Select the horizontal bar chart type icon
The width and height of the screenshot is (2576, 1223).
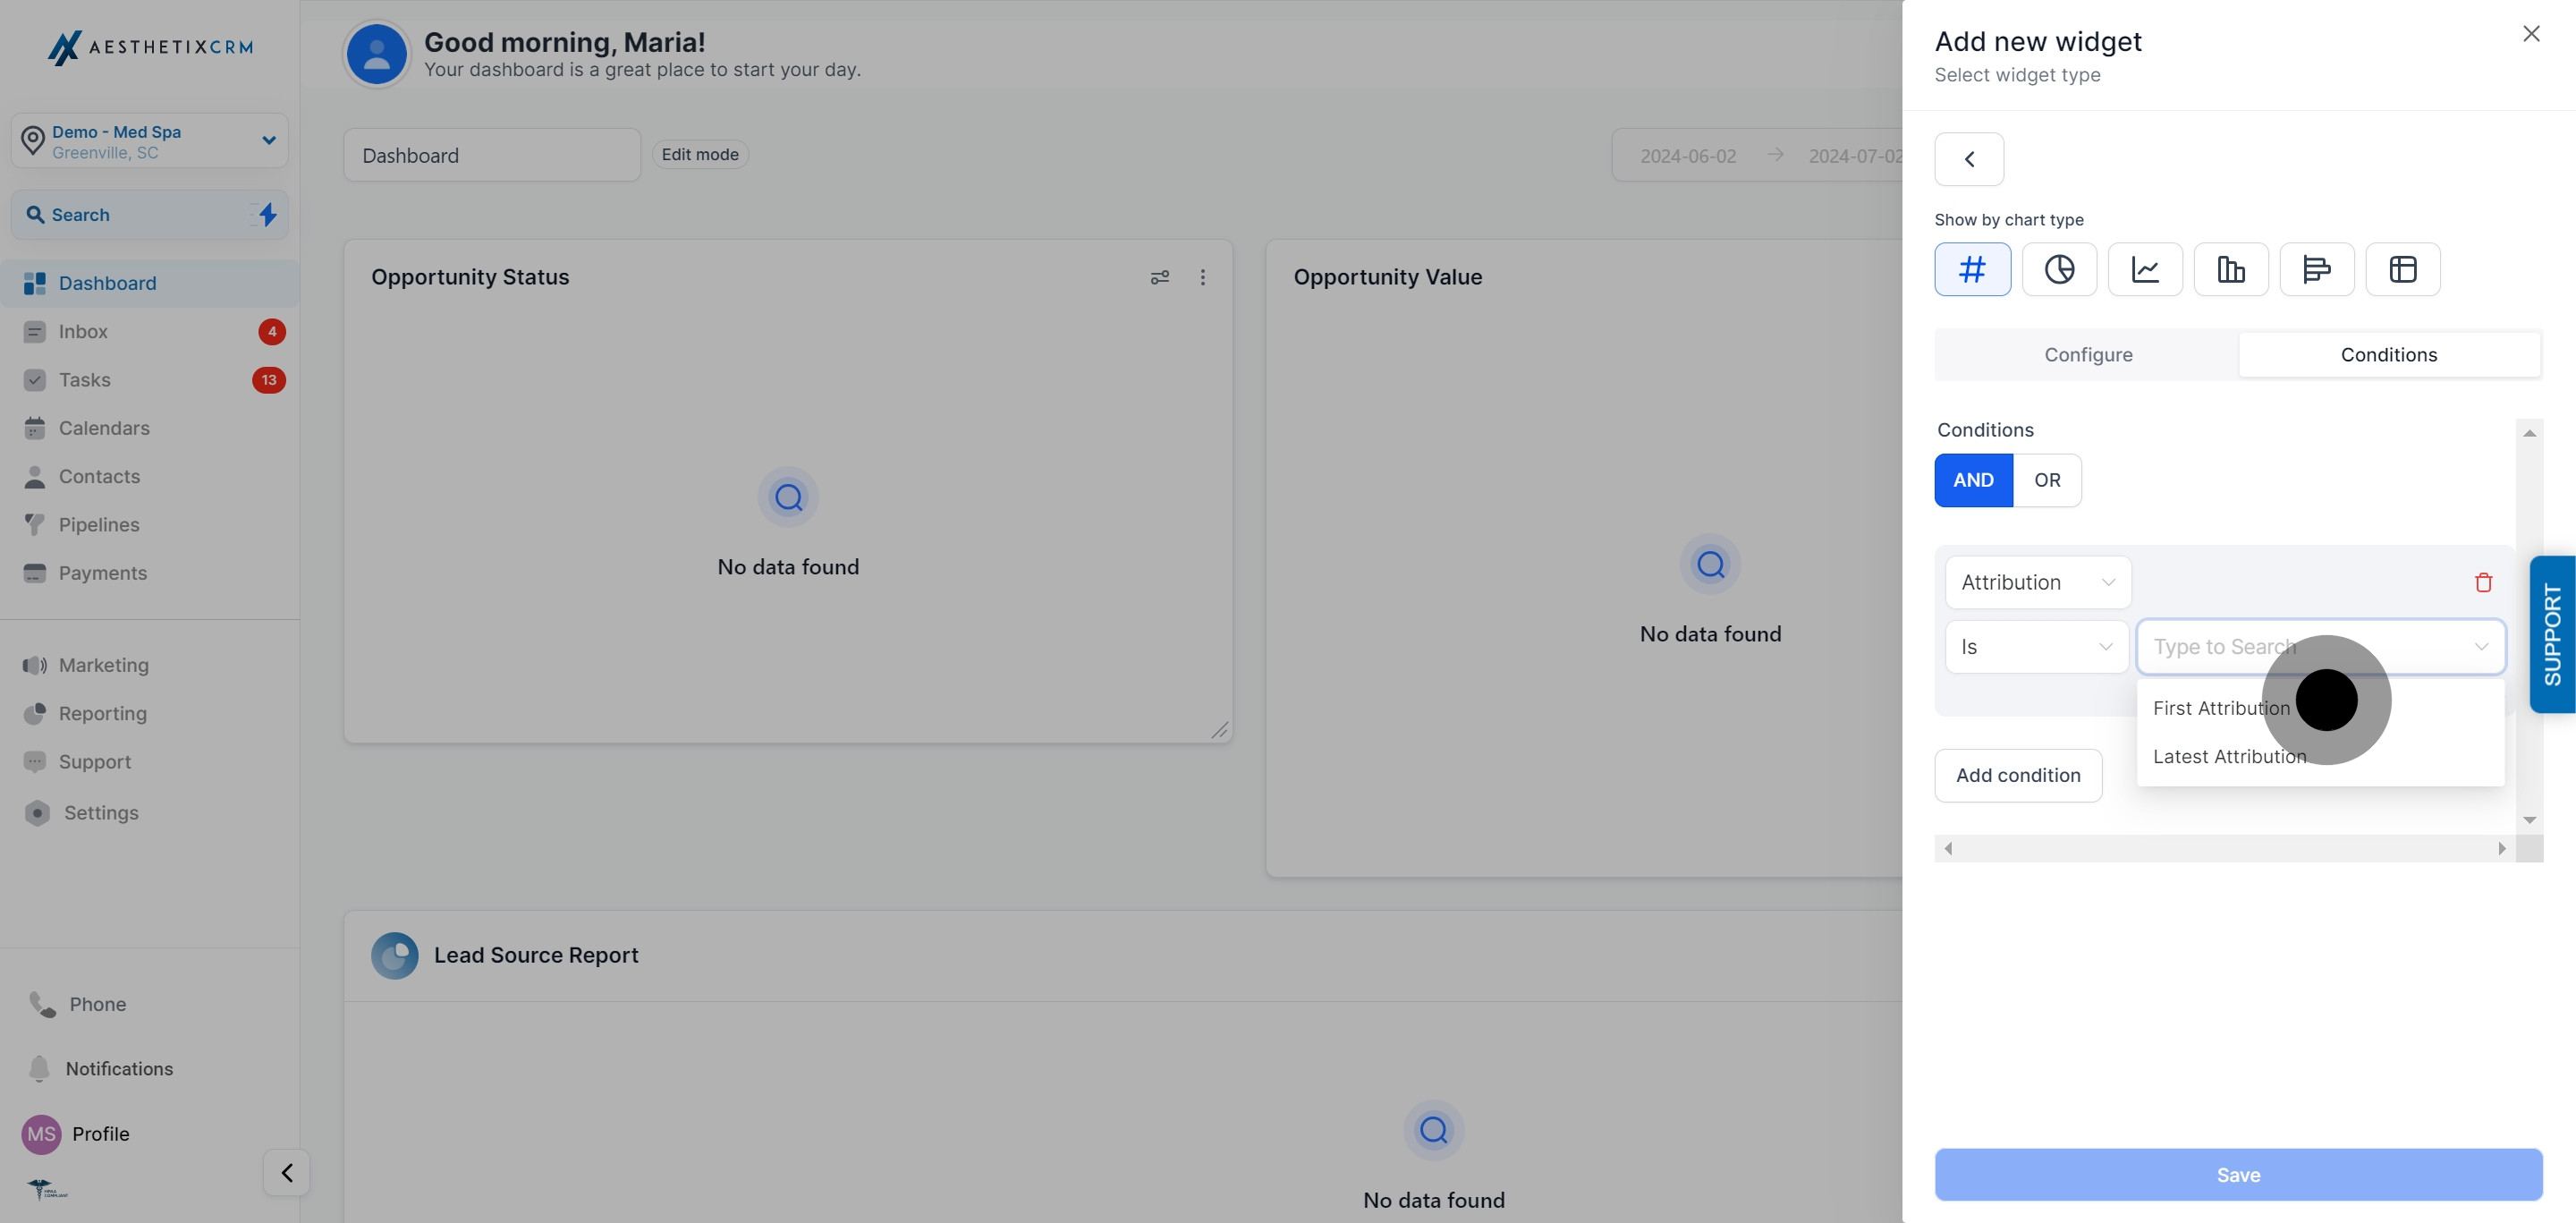pos(2316,269)
